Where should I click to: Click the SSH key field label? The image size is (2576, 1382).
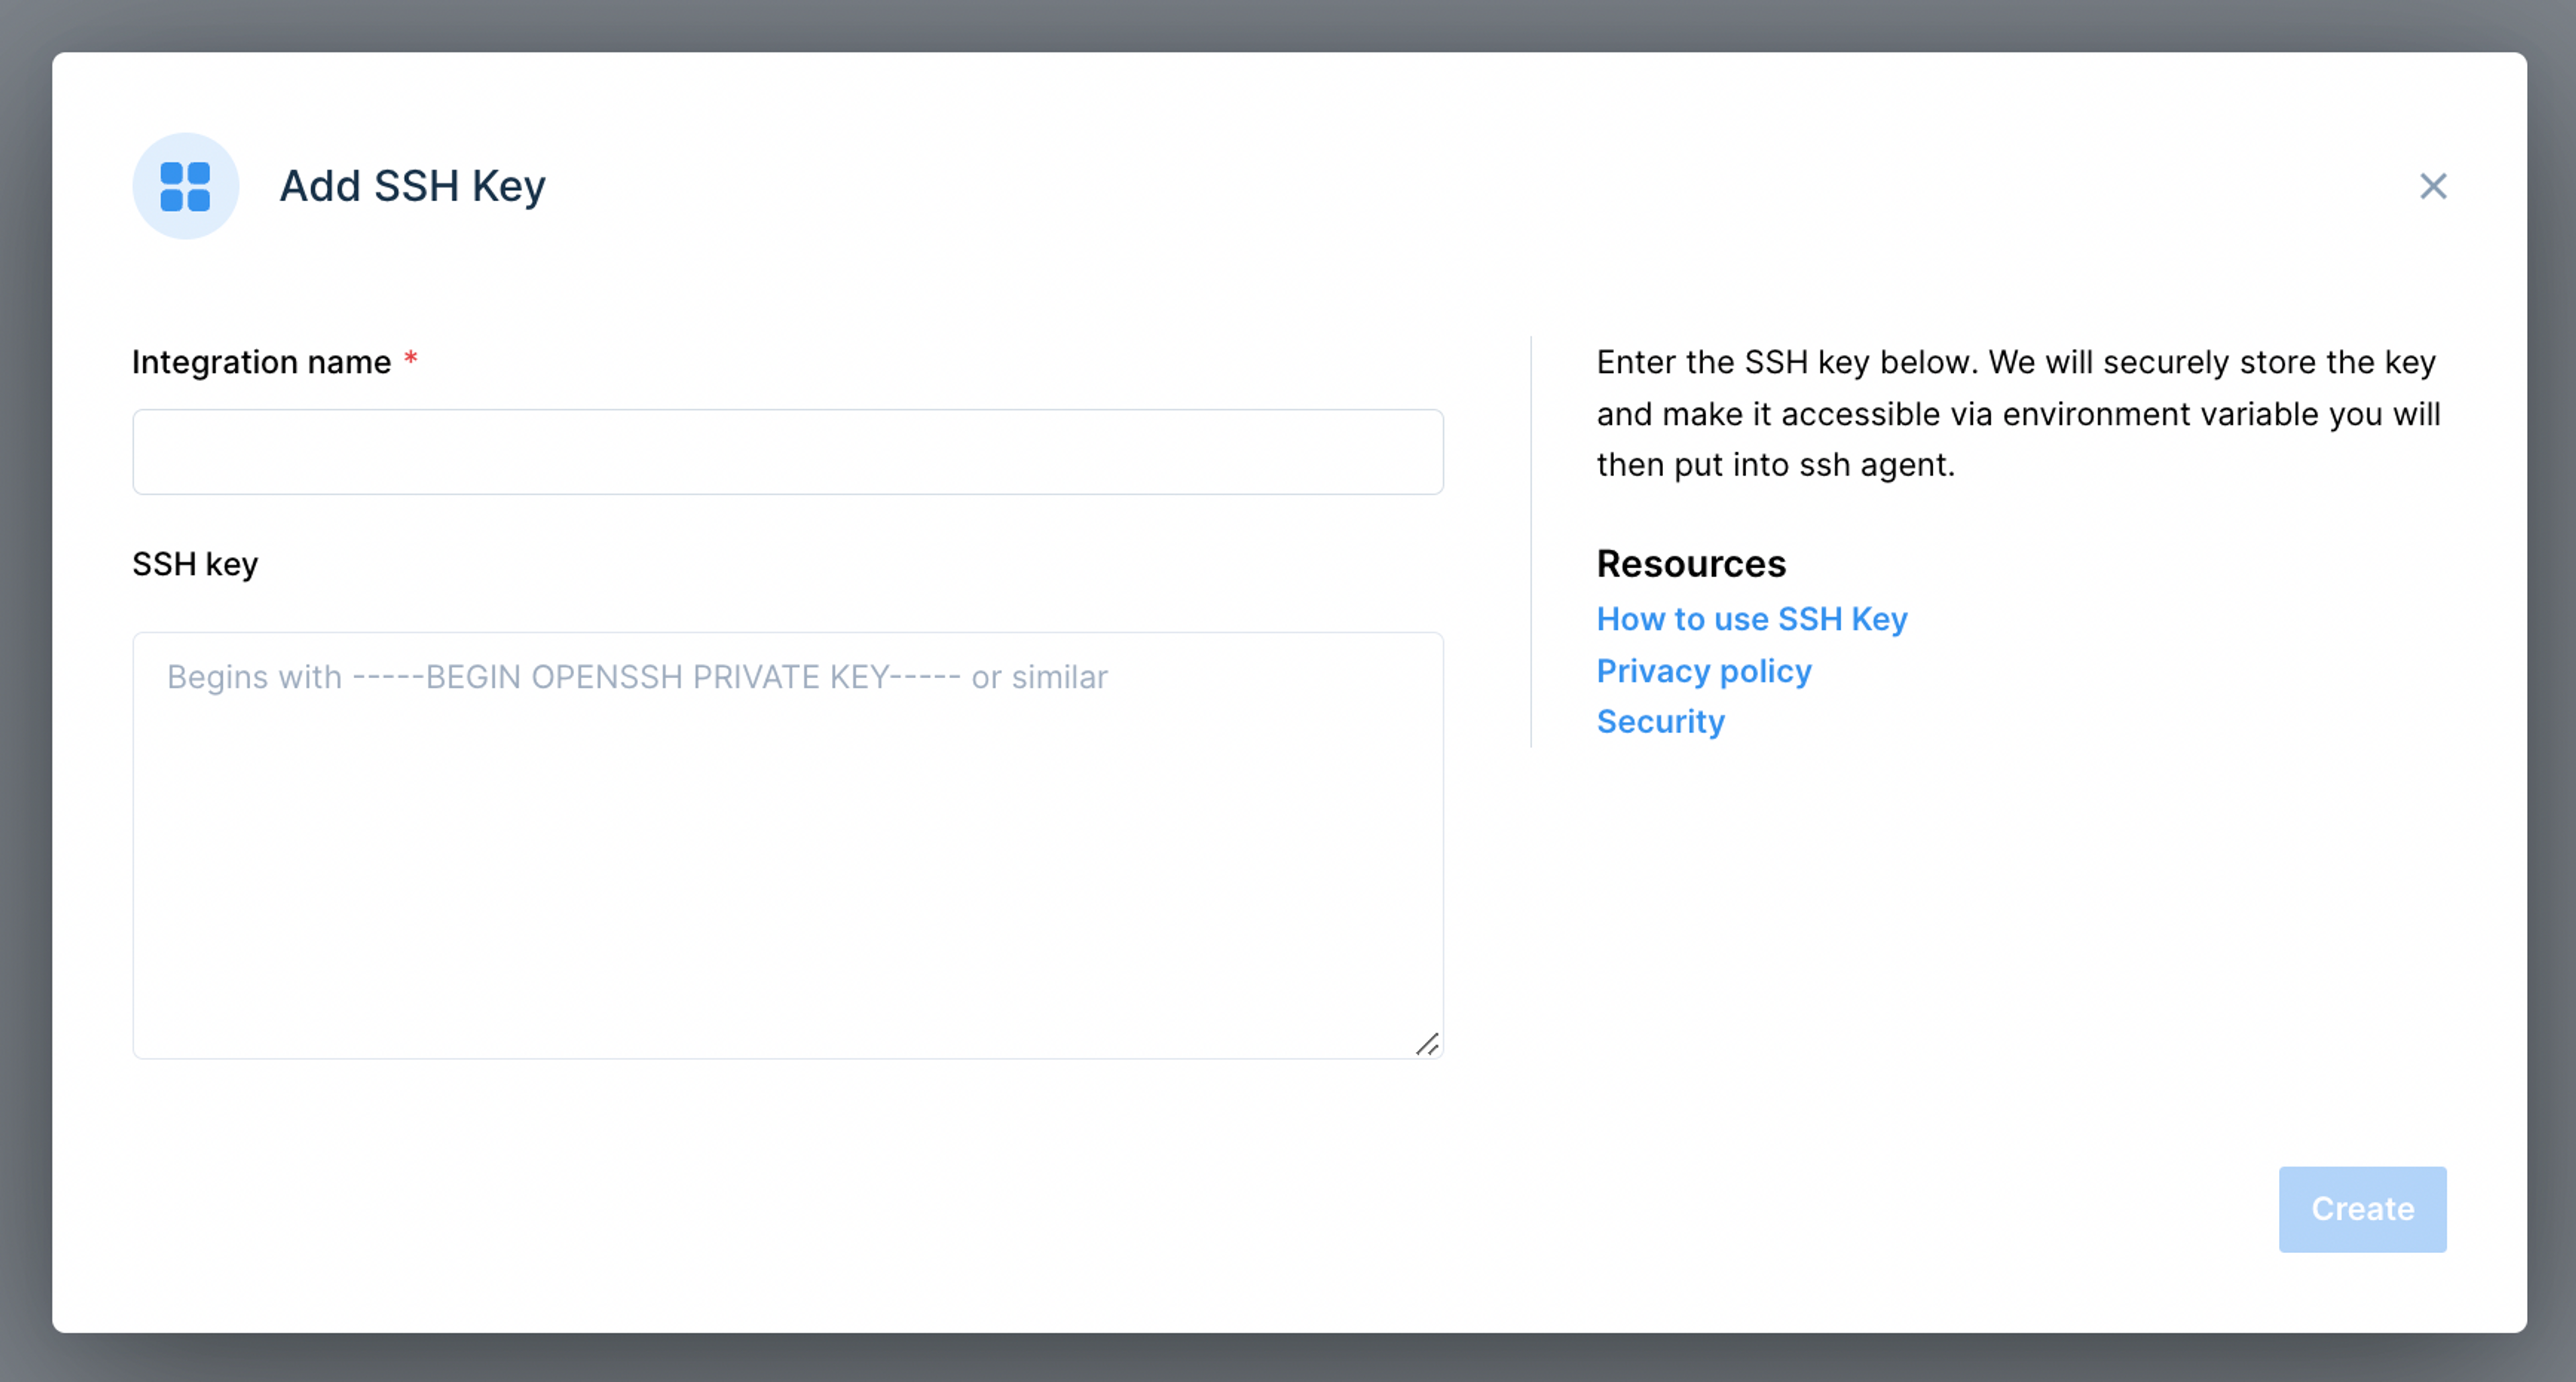tap(195, 564)
